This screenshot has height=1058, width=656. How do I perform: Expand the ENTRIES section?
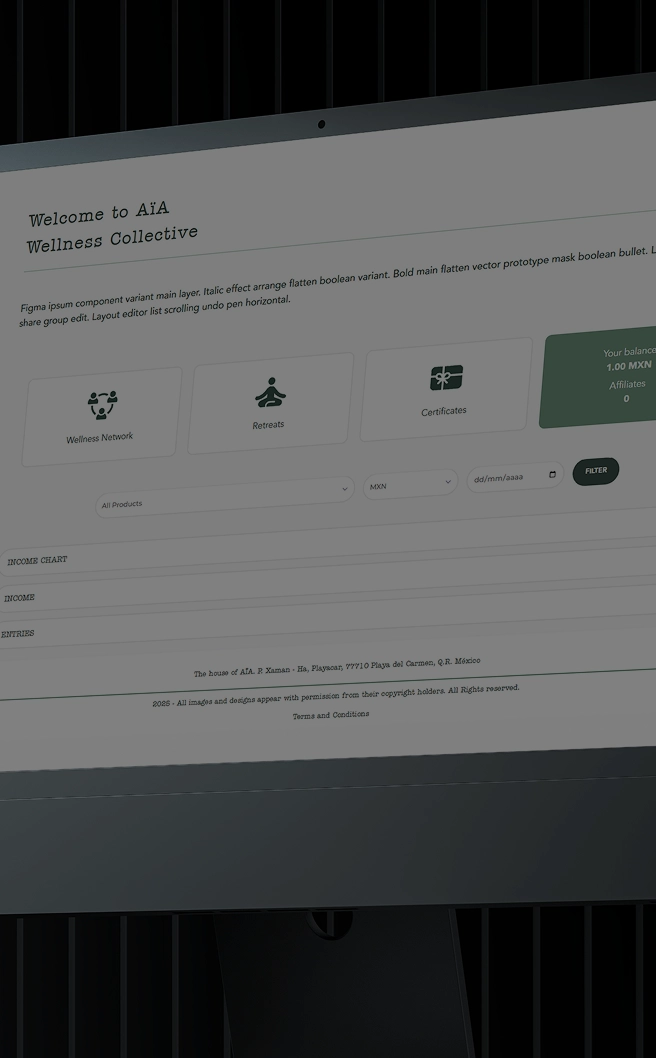point(18,634)
